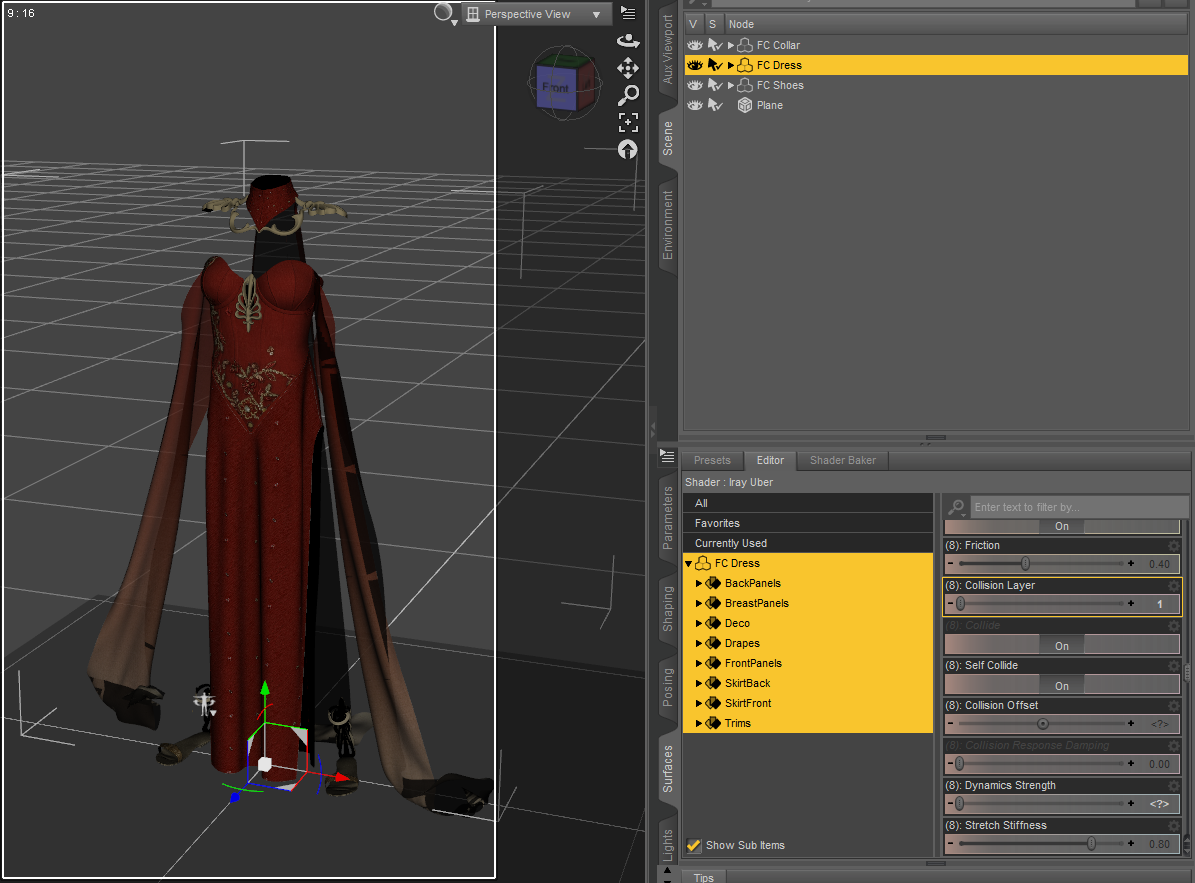Expand FC Dress node in Scene

tap(731, 65)
